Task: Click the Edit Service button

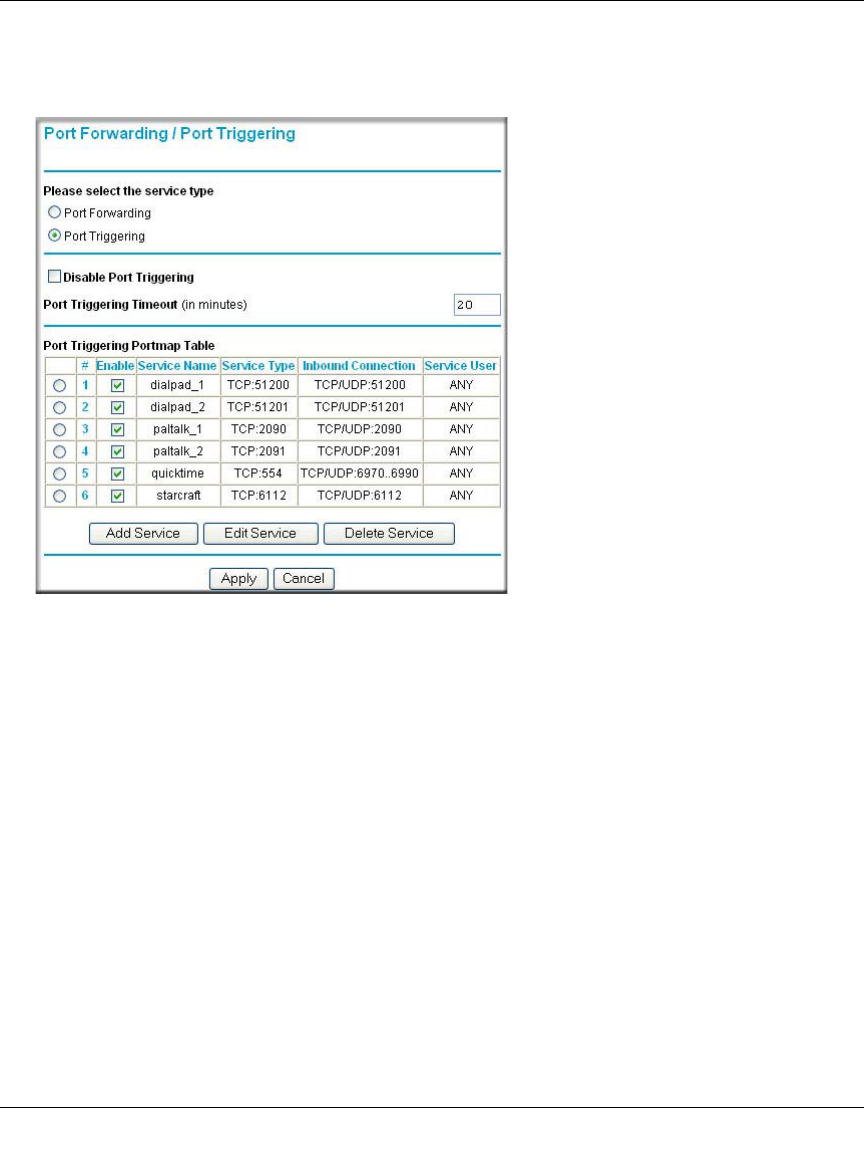Action: click(260, 534)
